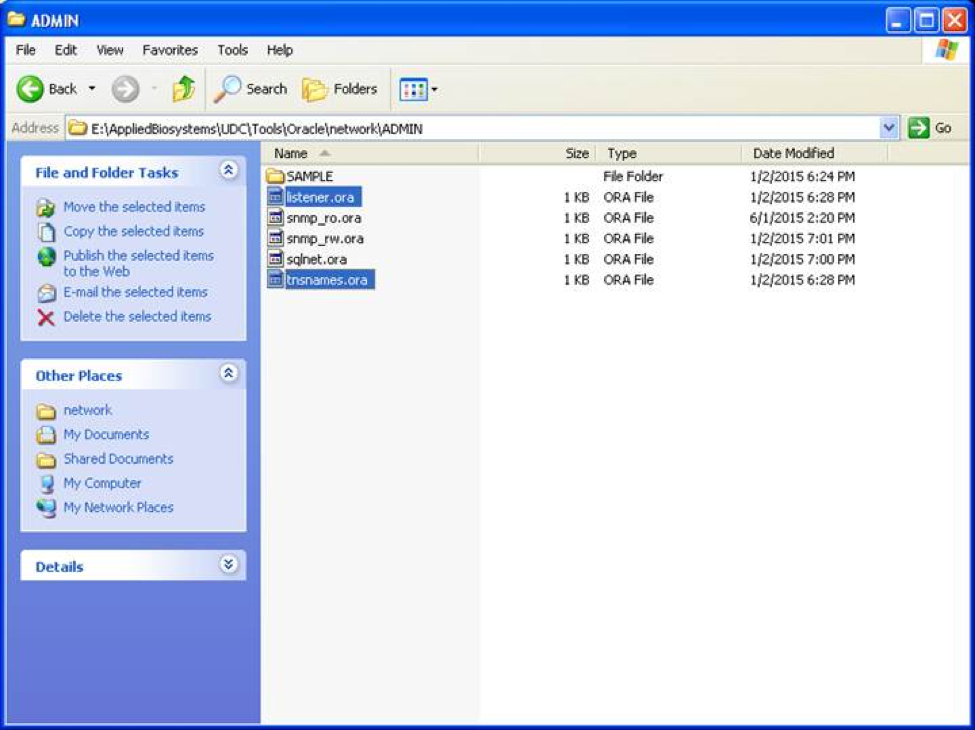Open the SAMPLE folder icon
Viewport: 975px width, 730px height.
click(276, 176)
